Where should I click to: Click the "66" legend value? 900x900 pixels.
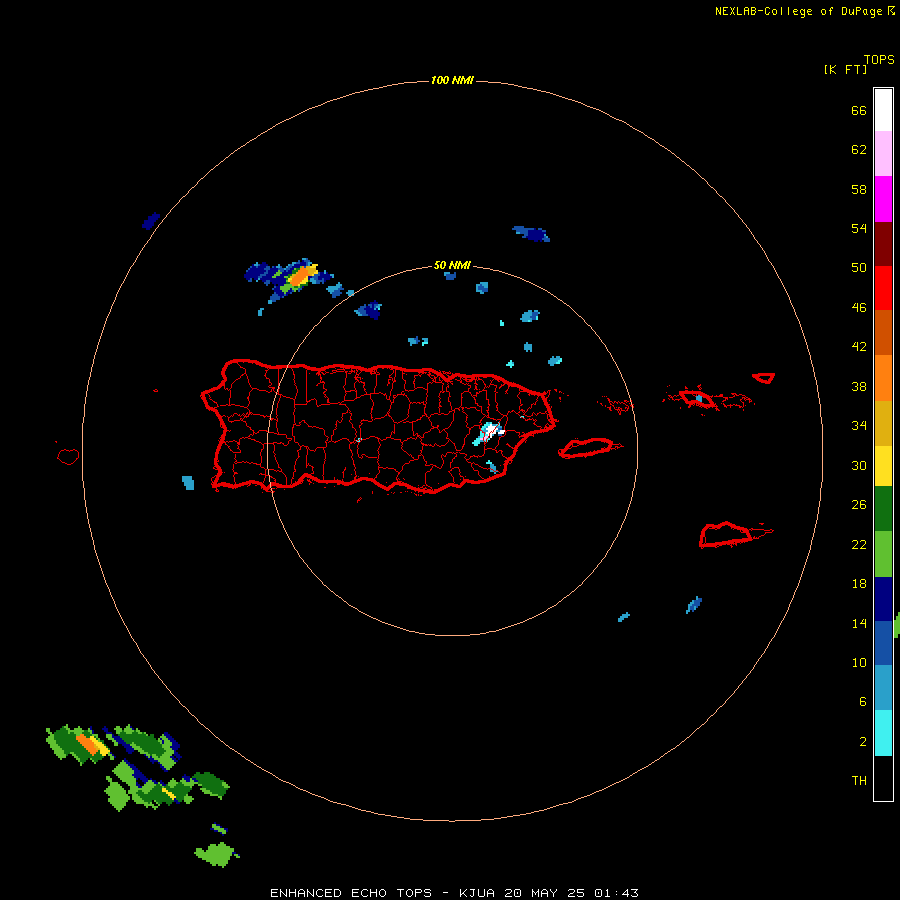[x=859, y=110]
